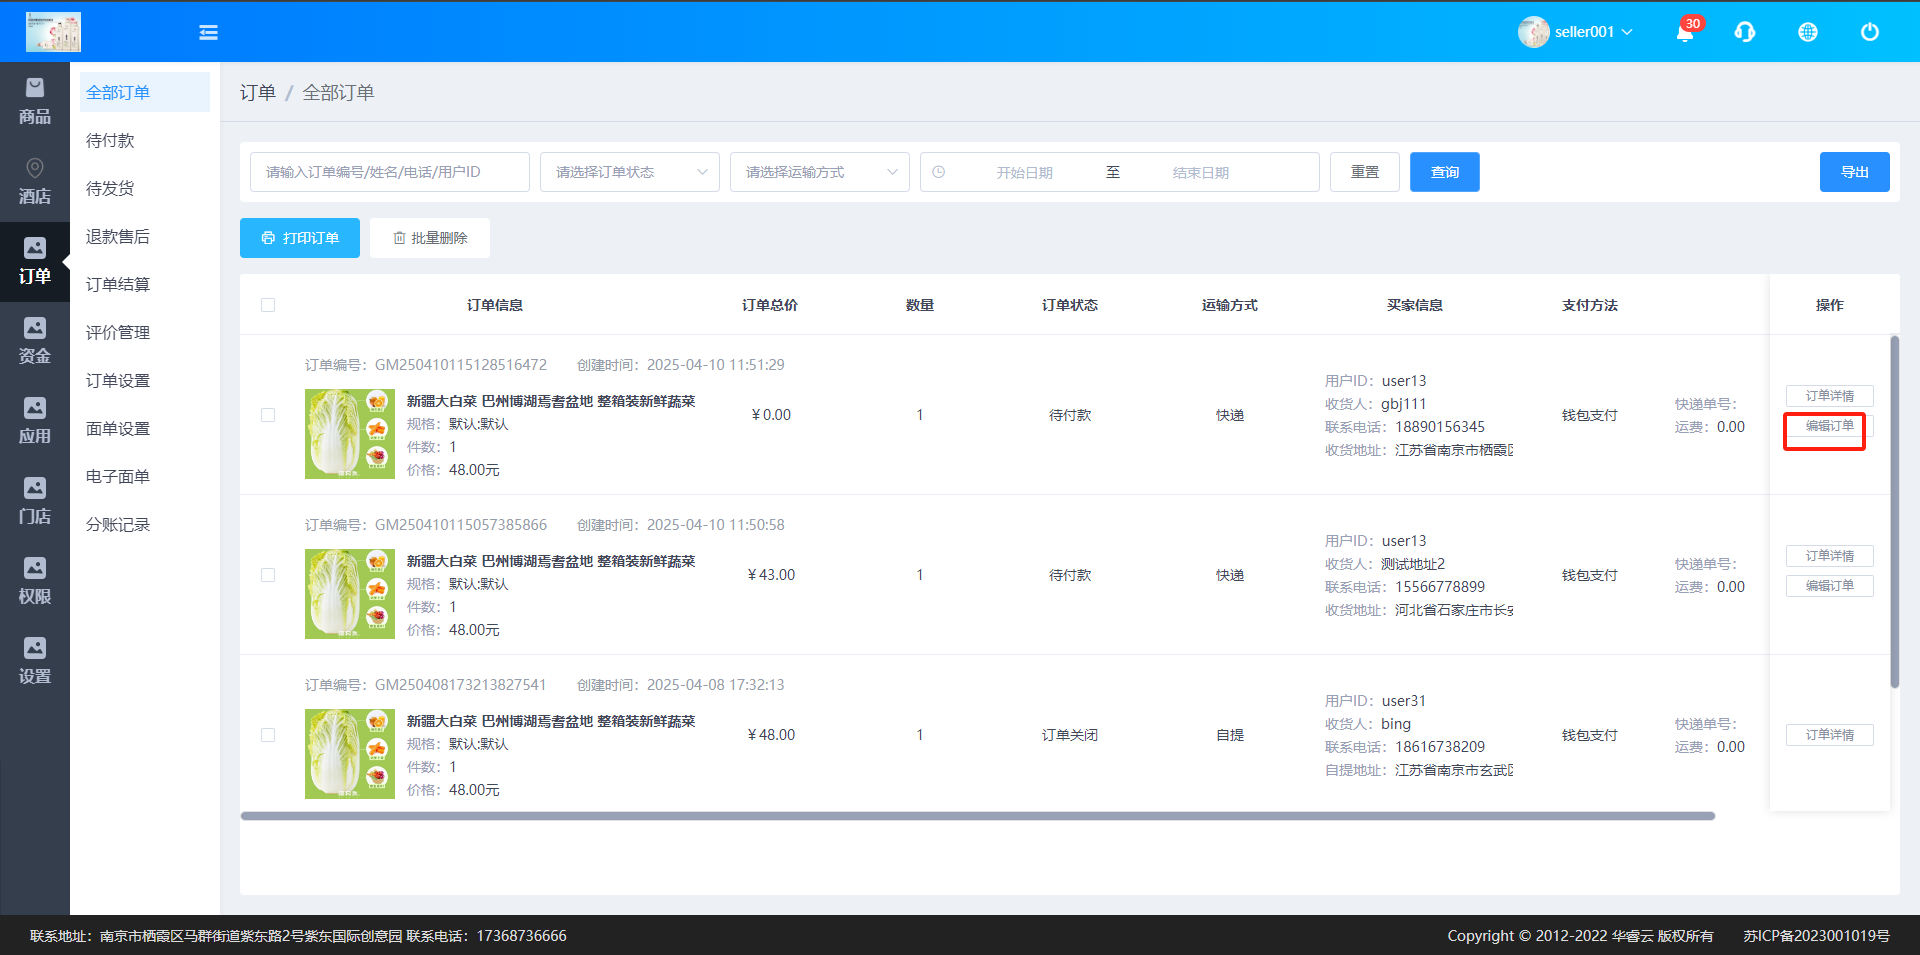Check order GM250410115128516472 checkbox
Viewport: 1920px width, 955px height.
[x=268, y=415]
